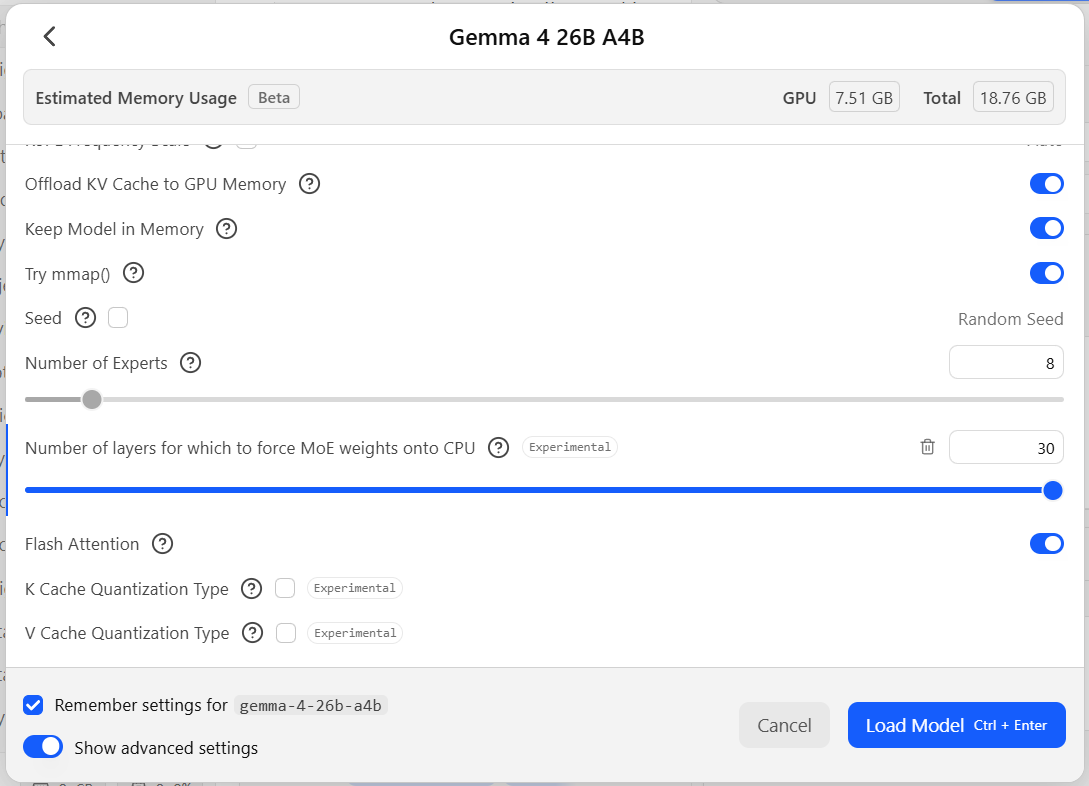This screenshot has height=786, width=1089.
Task: Open help icon for Keep Model in Memory
Action: coord(227,229)
